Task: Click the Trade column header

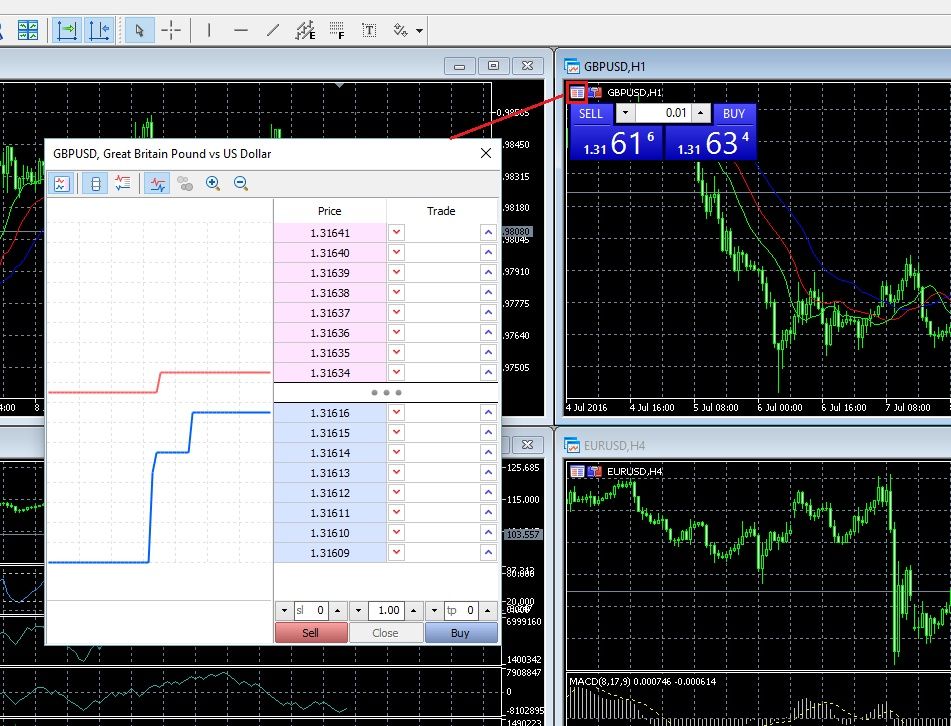Action: tap(441, 210)
